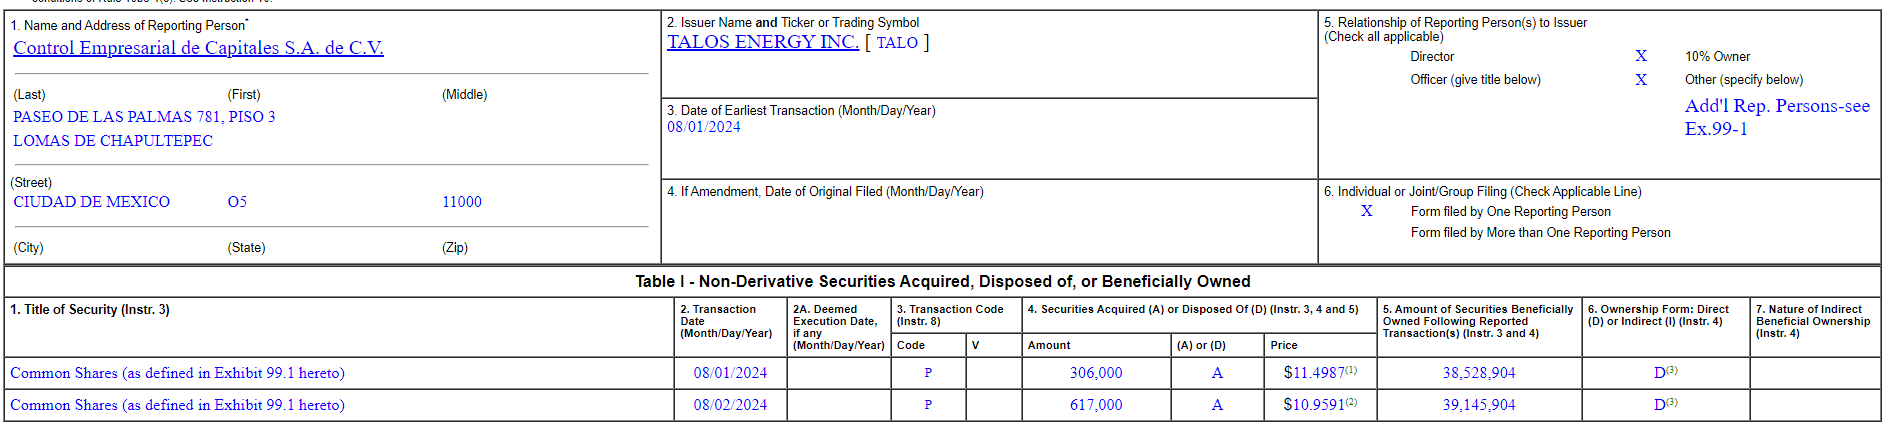Click the LOMAS DE CHAPULTEPEC address line
This screenshot has width=1884, height=422.
pos(113,141)
